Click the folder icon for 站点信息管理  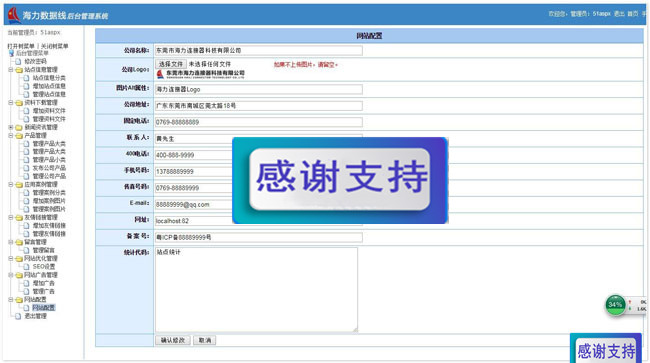[19, 70]
